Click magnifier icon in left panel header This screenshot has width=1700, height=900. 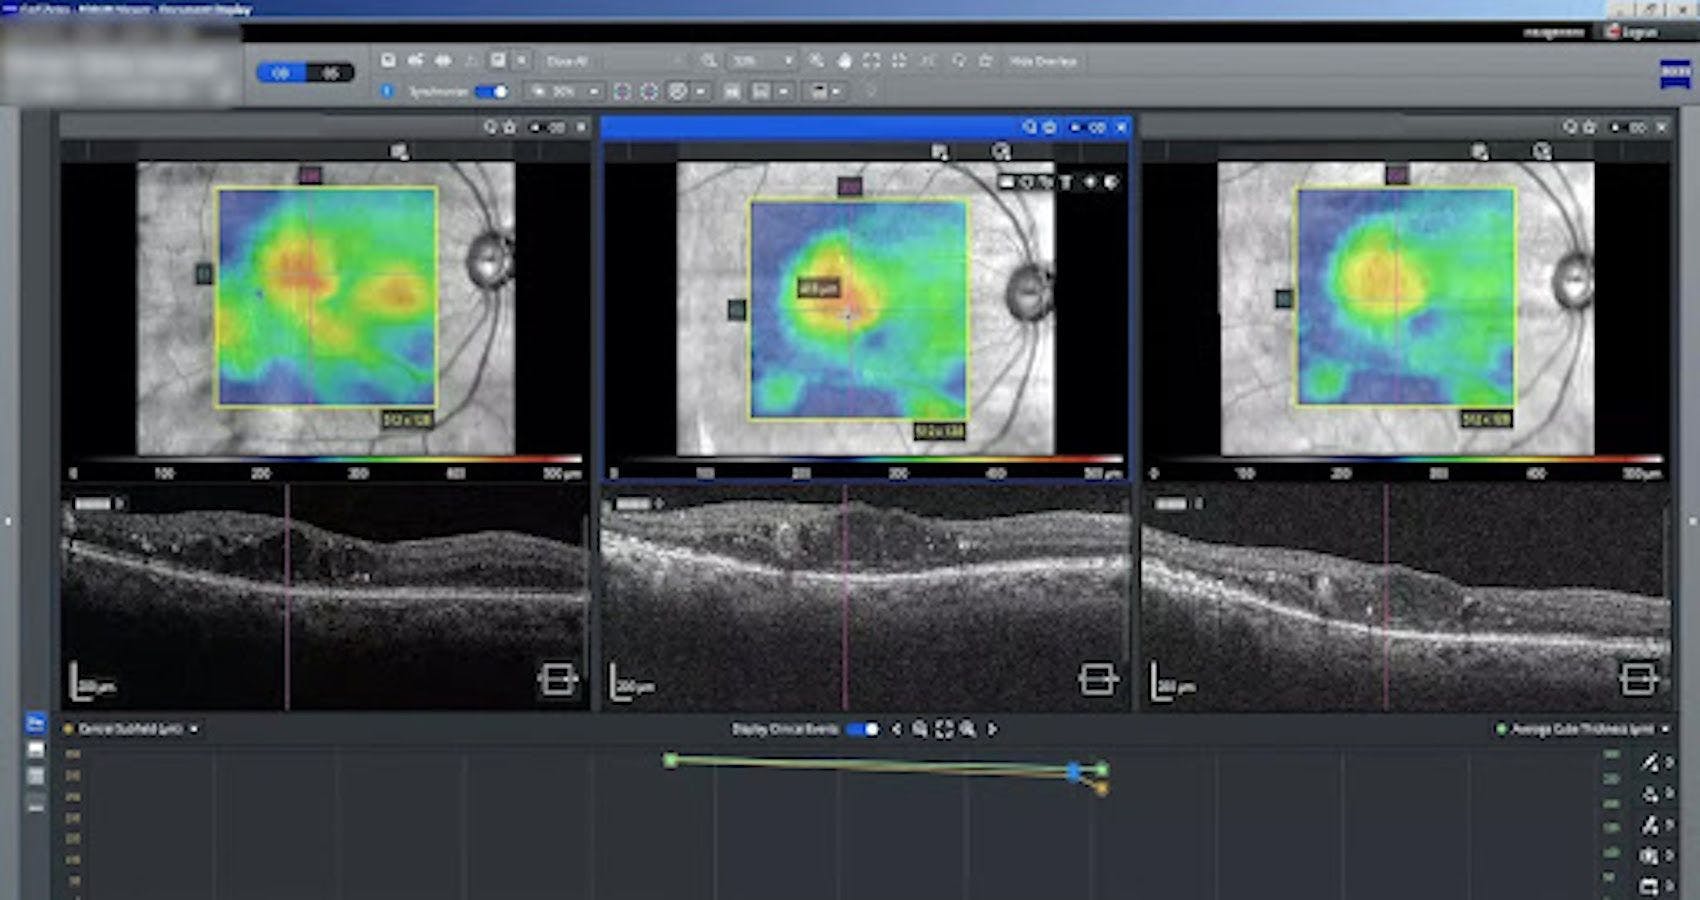click(489, 127)
